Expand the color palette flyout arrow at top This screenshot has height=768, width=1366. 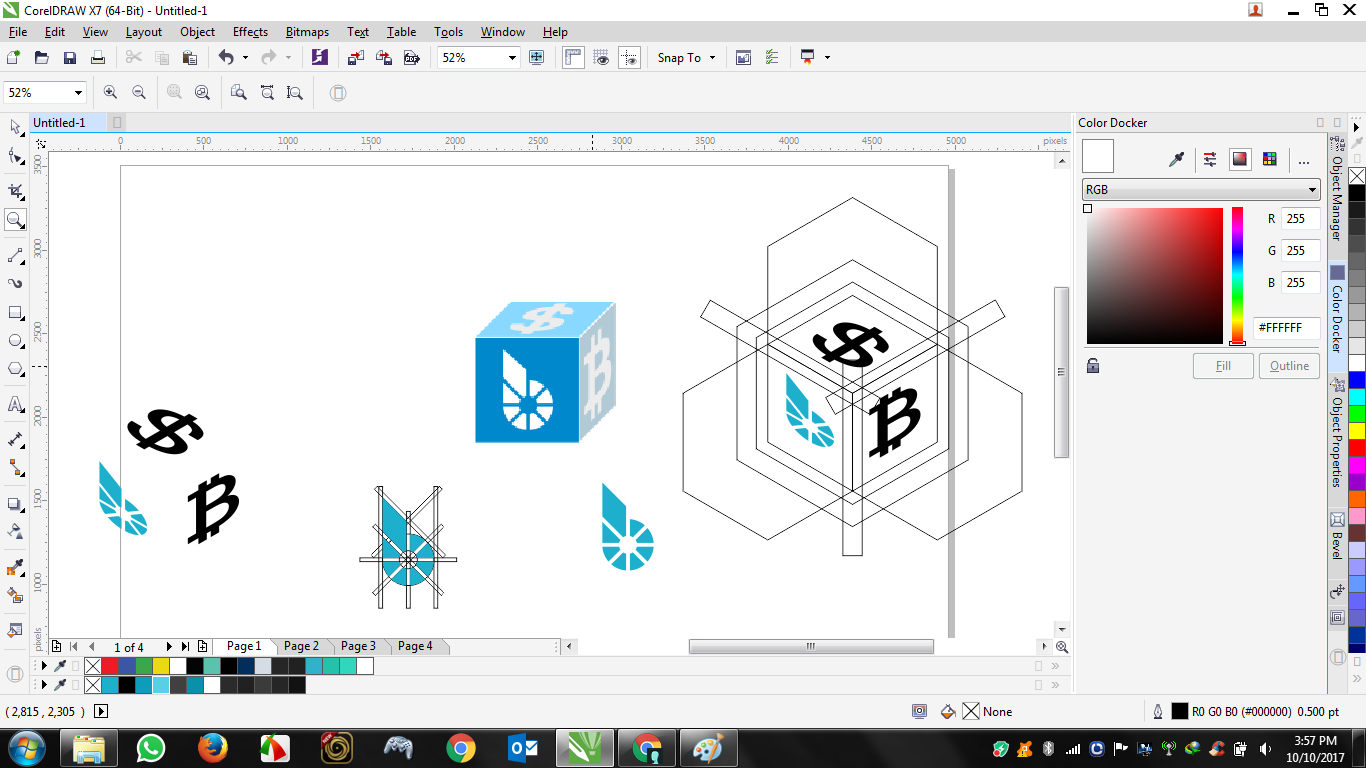point(1357,127)
